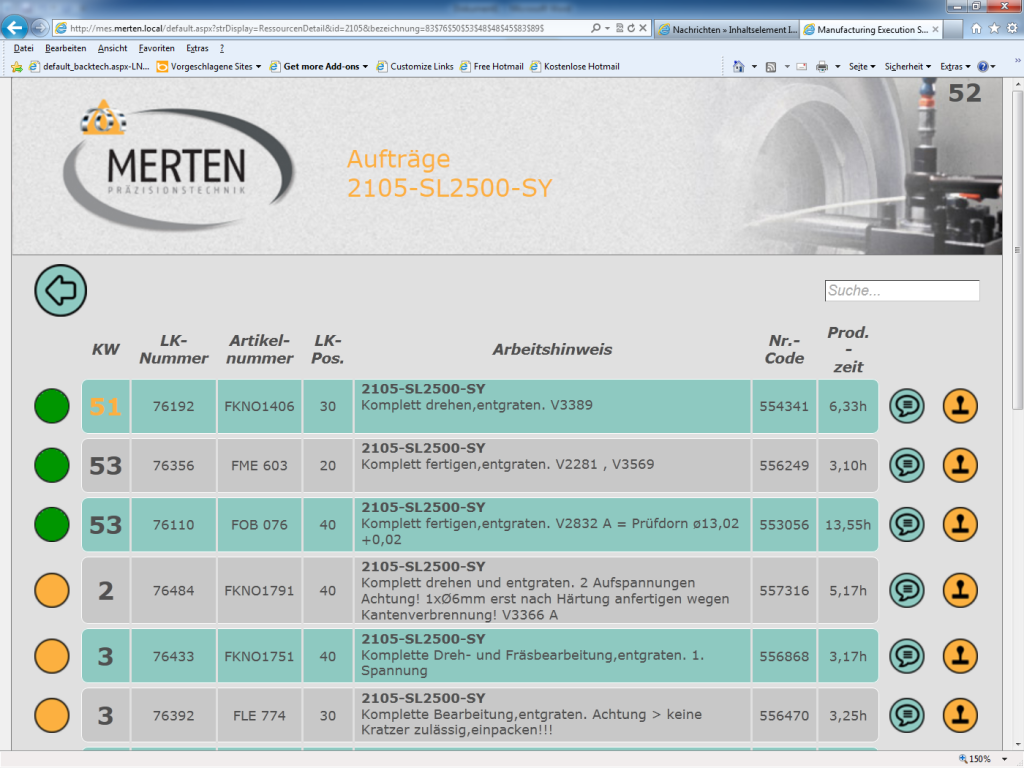Click orange status circle for order 76392
The image size is (1024, 768).
[x=52, y=715]
